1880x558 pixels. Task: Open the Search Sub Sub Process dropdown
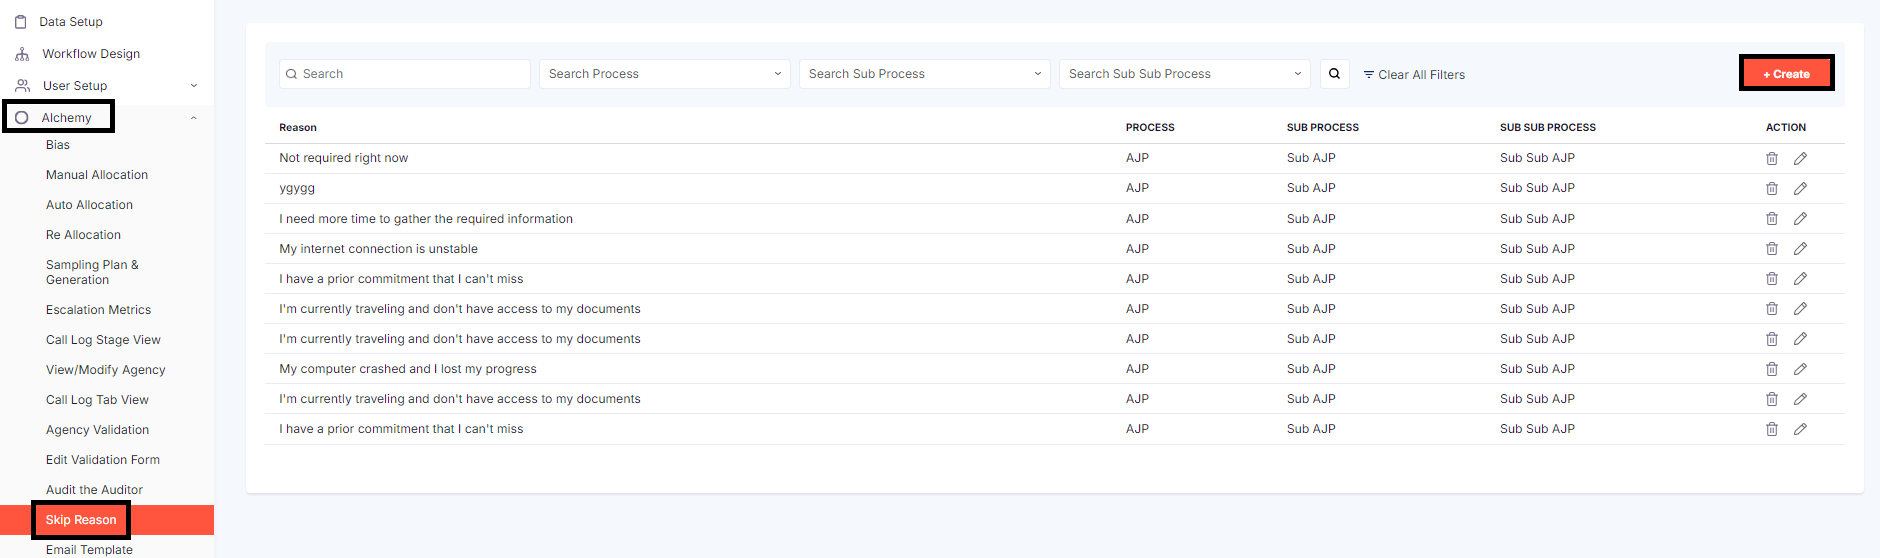(1184, 74)
